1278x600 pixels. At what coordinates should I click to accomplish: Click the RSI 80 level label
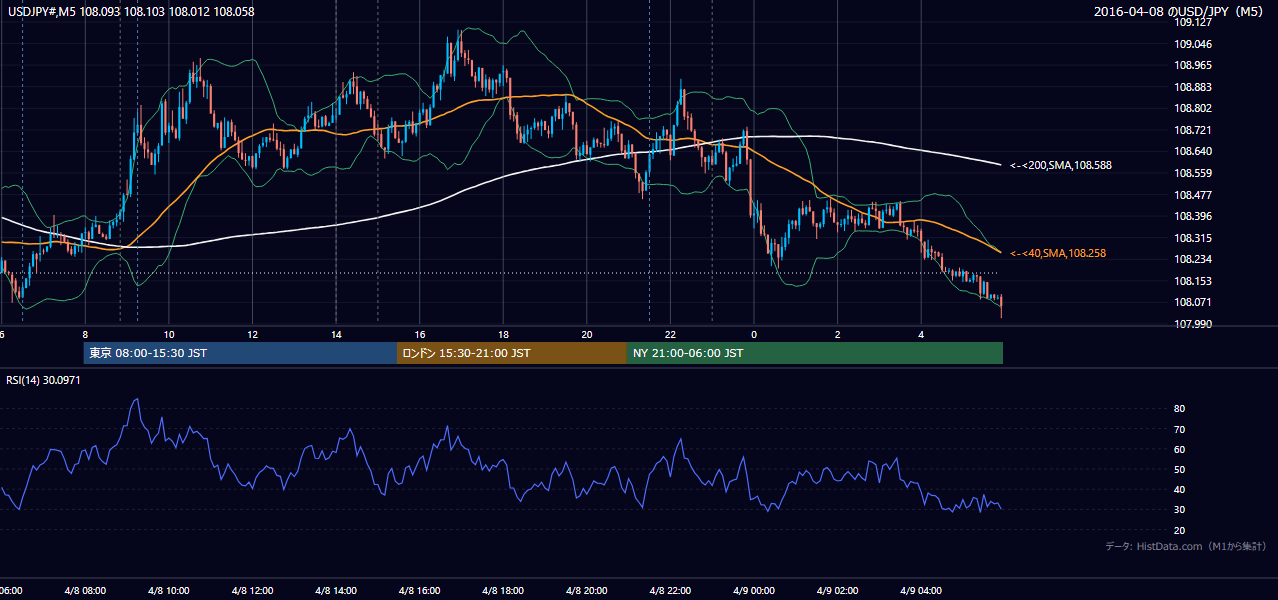(1180, 409)
